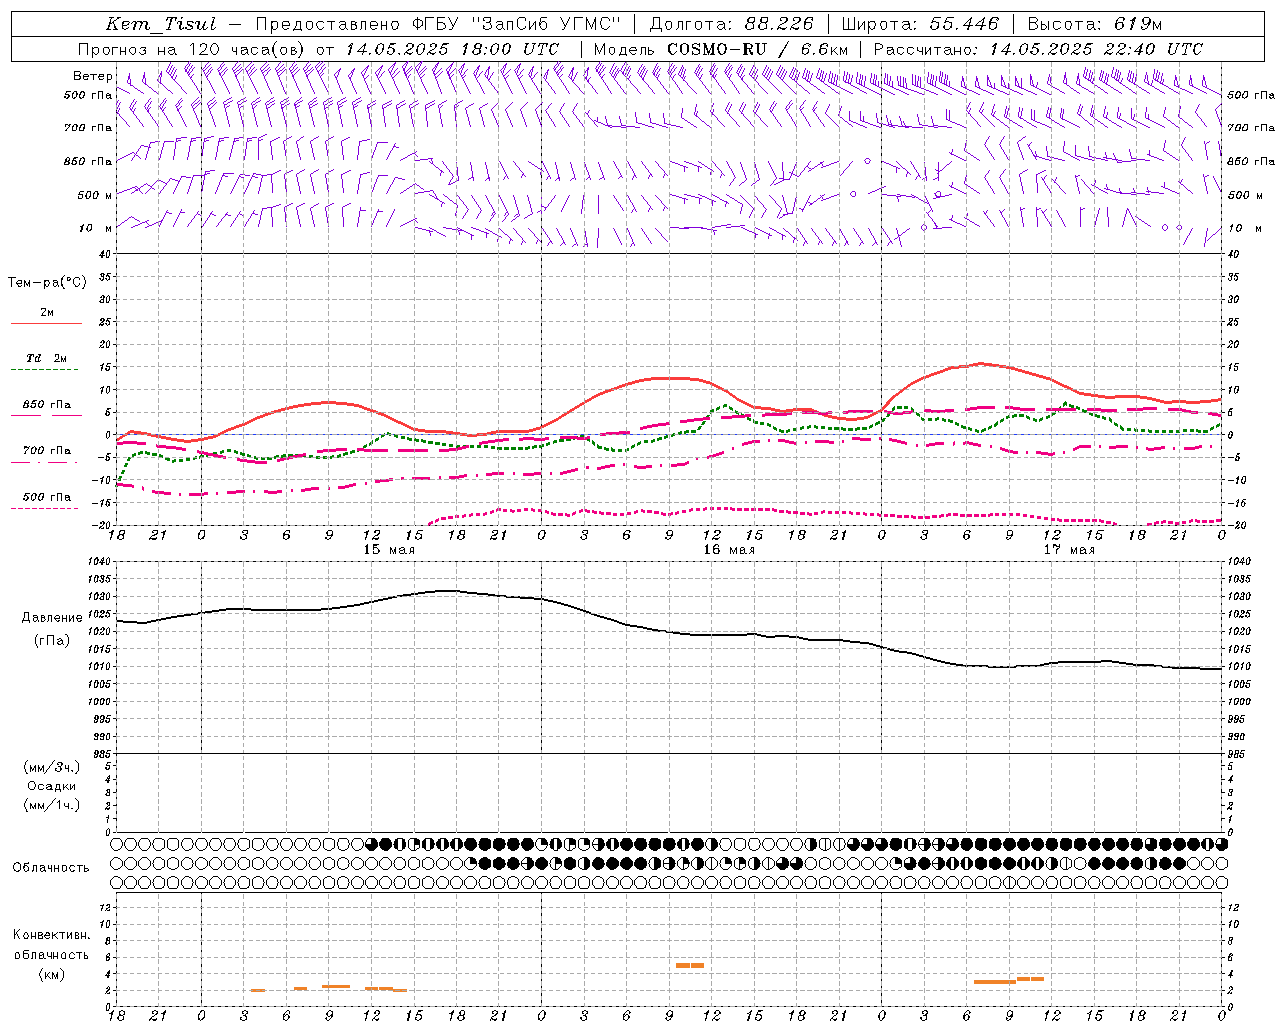This screenshot has width=1280, height=1024.
Task: Click the Рассчитано 14.05.2025 22:40 UTC timestamp
Action: tap(1096, 49)
